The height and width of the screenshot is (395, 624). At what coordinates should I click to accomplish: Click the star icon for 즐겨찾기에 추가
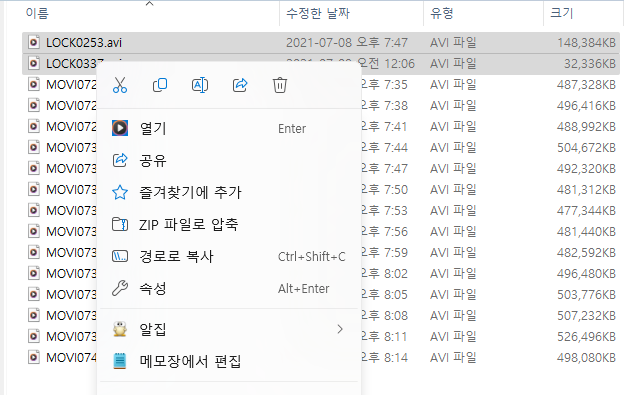pyautogui.click(x=120, y=193)
